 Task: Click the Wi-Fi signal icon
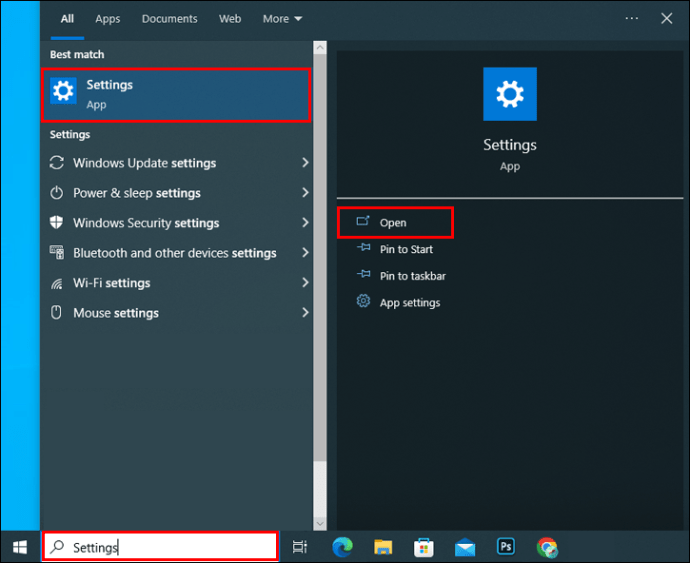click(x=57, y=283)
